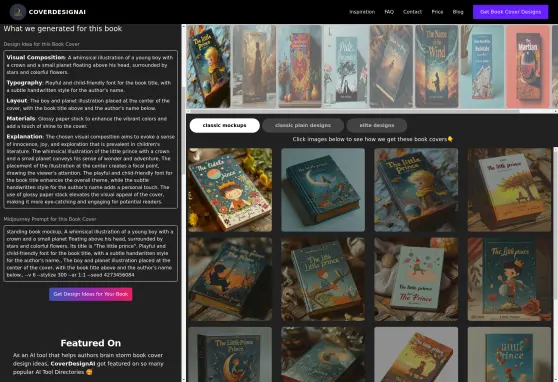
Task: Click the 'Click images below' instruction text
Action: [x=372, y=139]
